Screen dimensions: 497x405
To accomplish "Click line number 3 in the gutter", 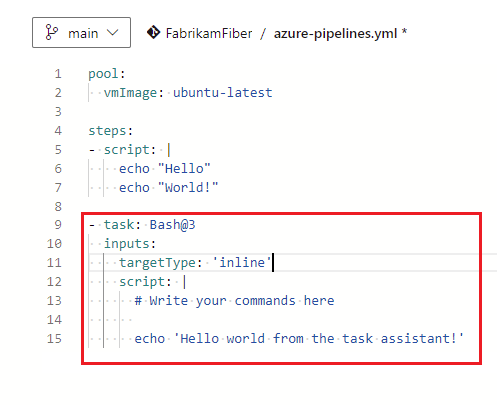I will coord(58,112).
